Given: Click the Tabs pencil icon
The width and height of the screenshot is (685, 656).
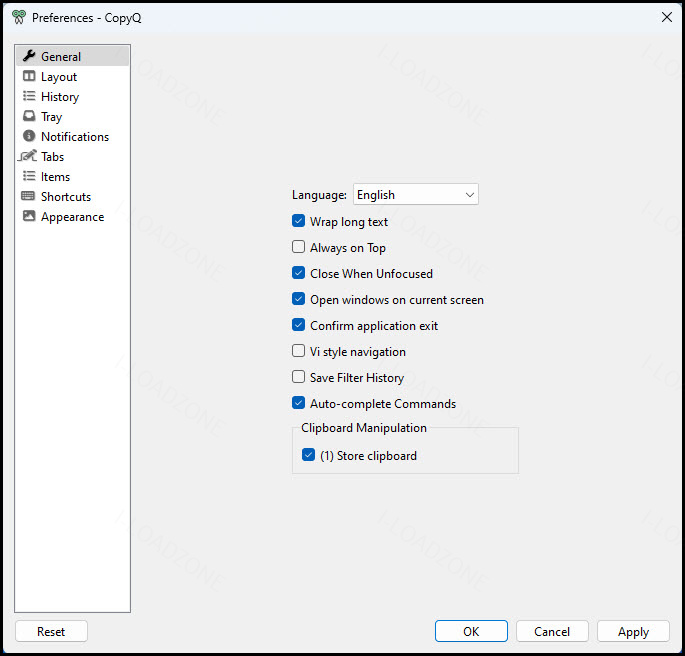Looking at the screenshot, I should 28,156.
